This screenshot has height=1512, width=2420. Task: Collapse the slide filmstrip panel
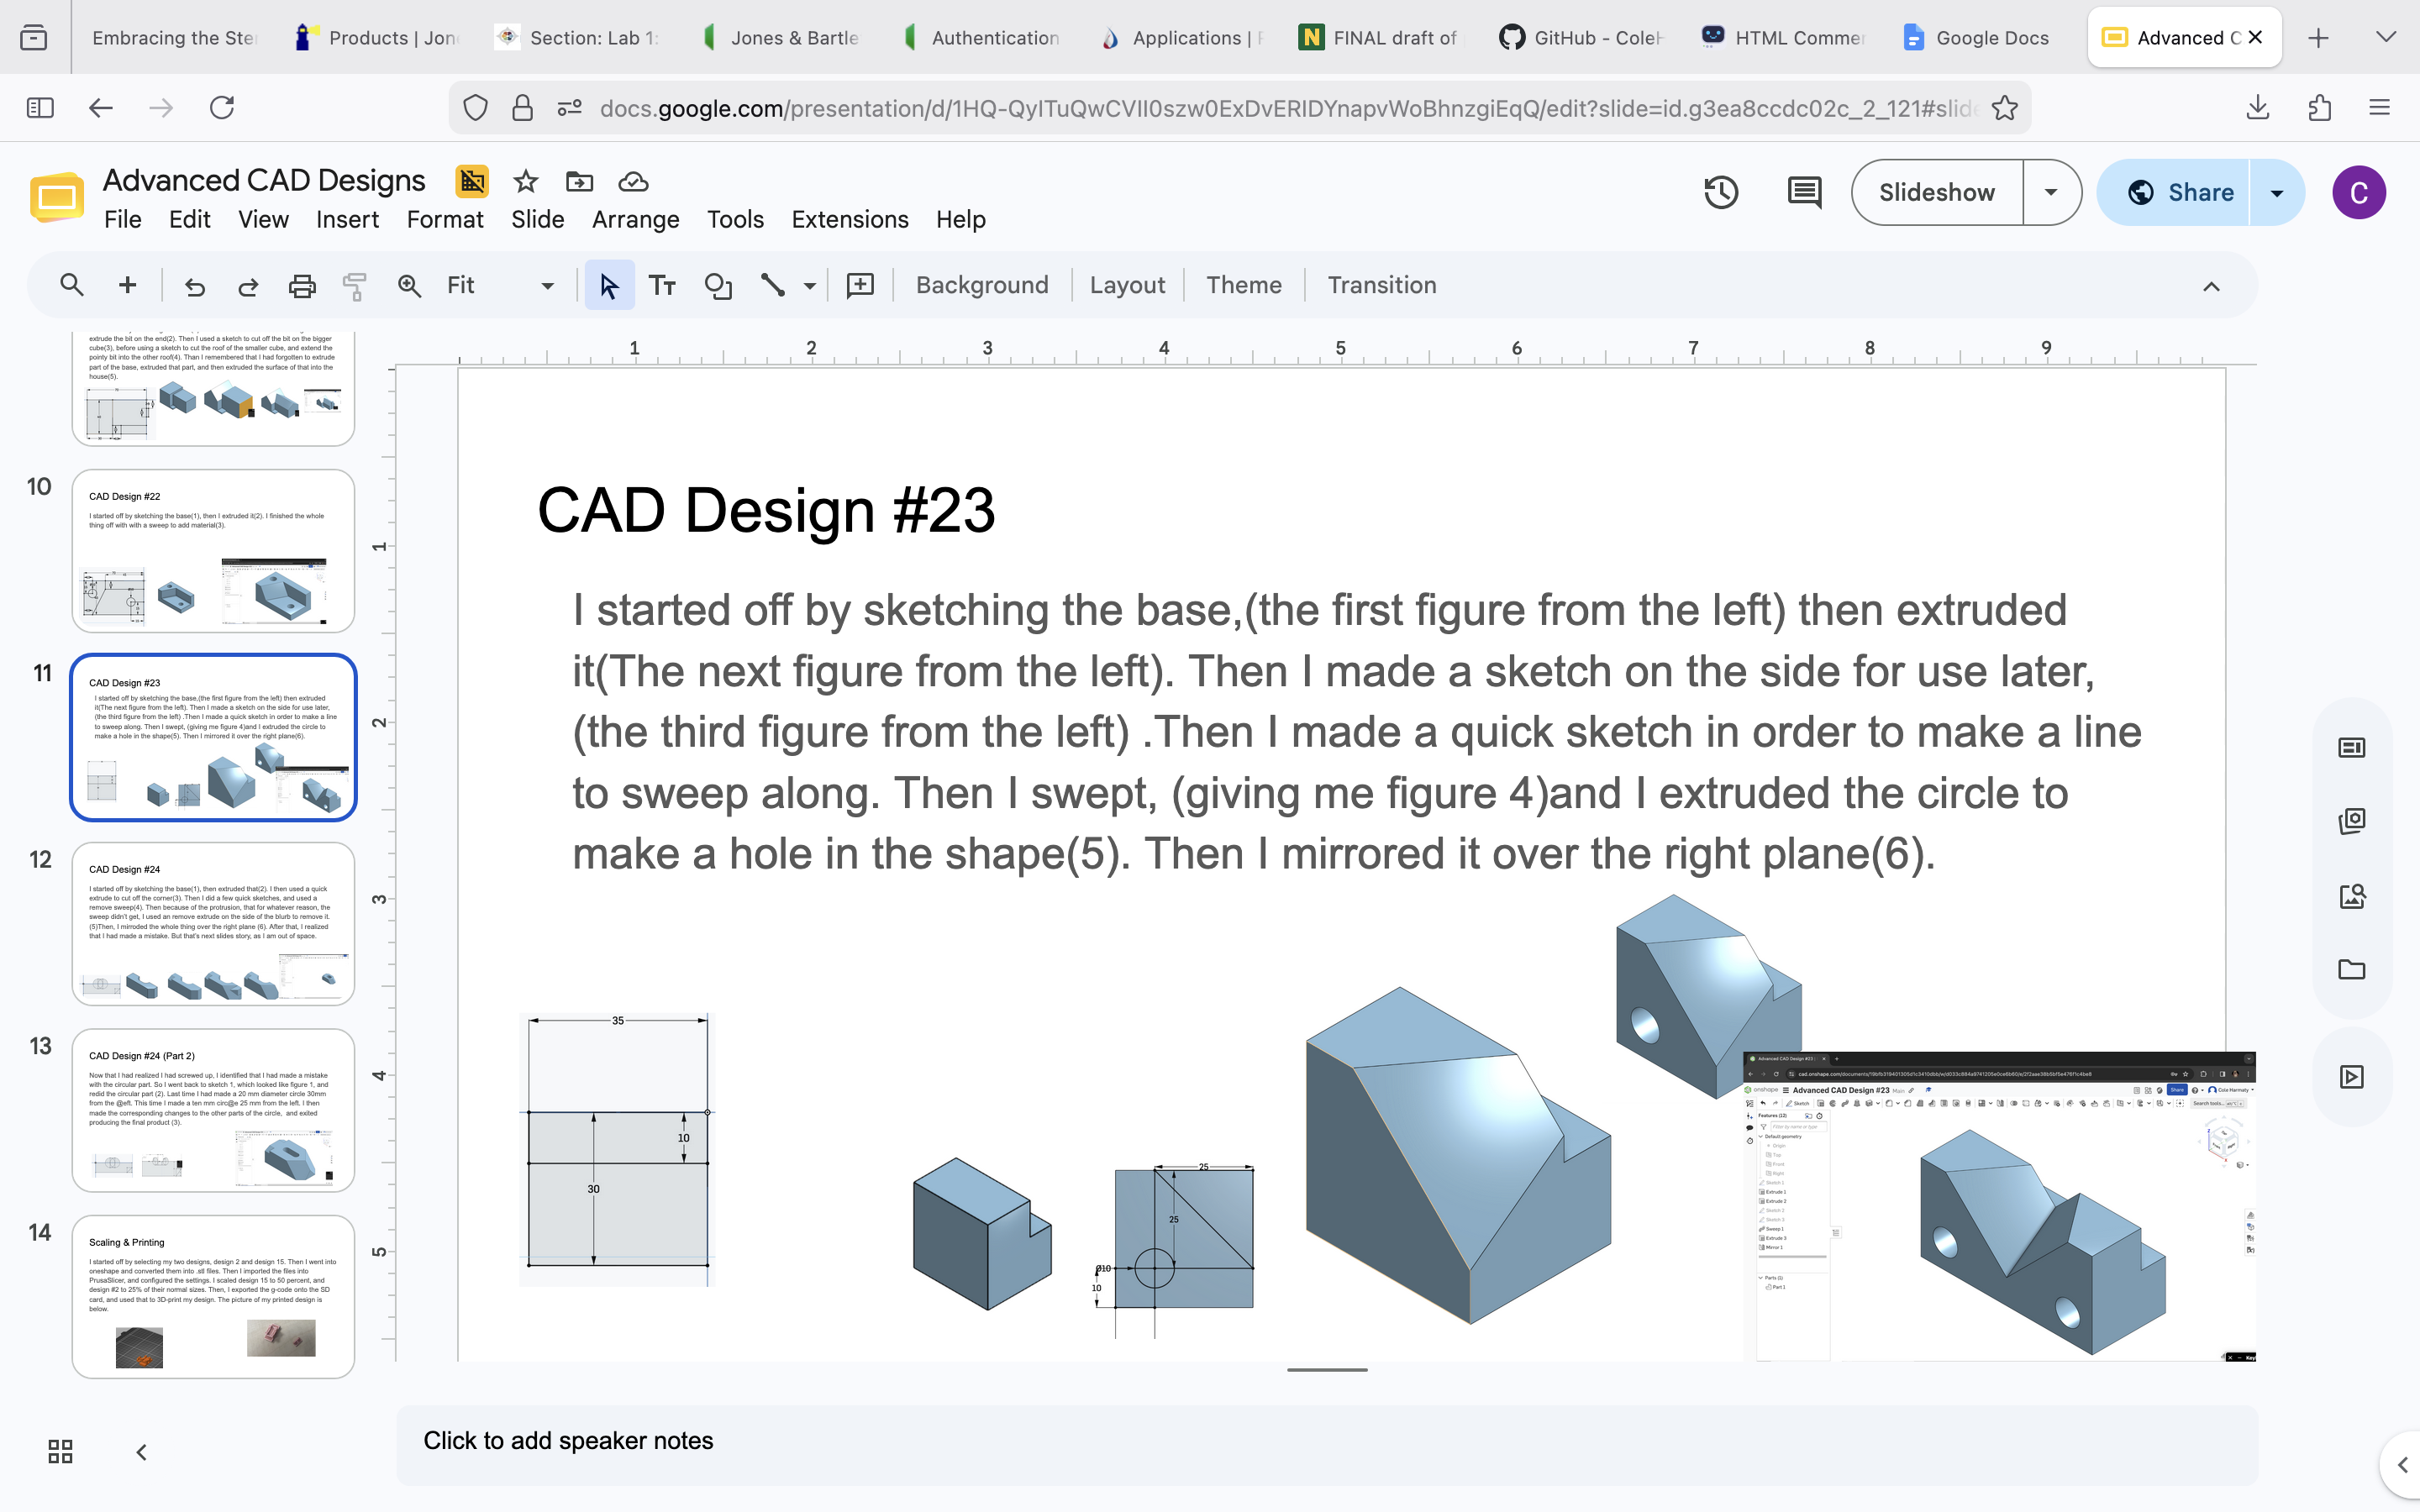141,1451
